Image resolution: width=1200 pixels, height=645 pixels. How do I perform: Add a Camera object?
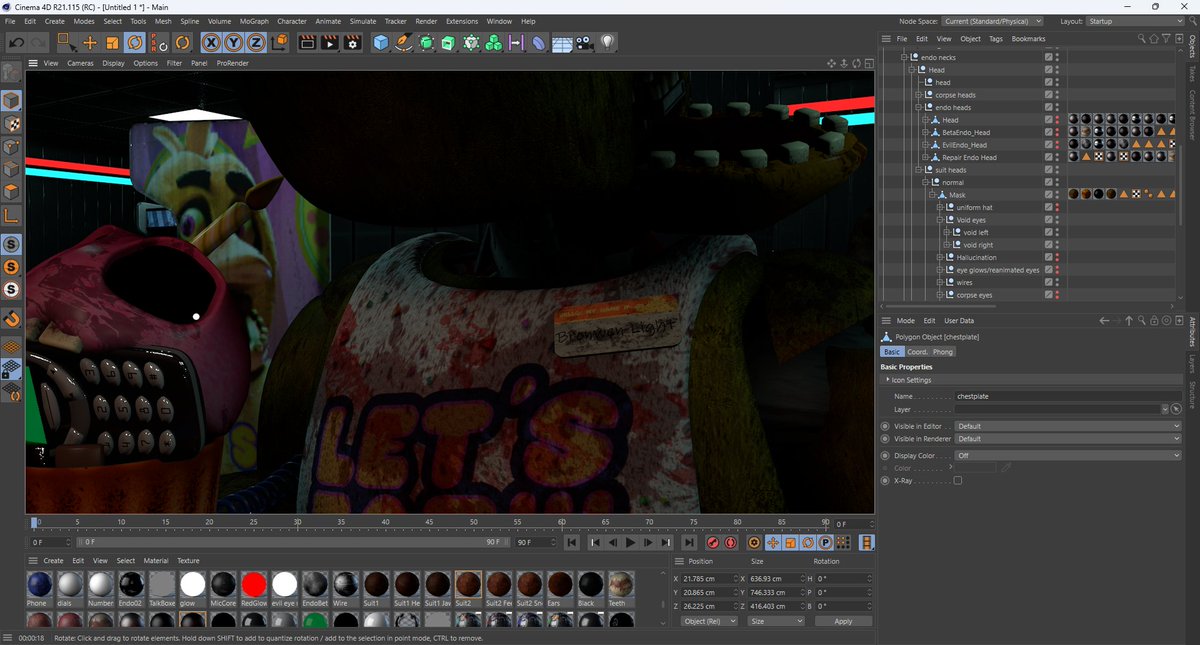click(x=585, y=43)
